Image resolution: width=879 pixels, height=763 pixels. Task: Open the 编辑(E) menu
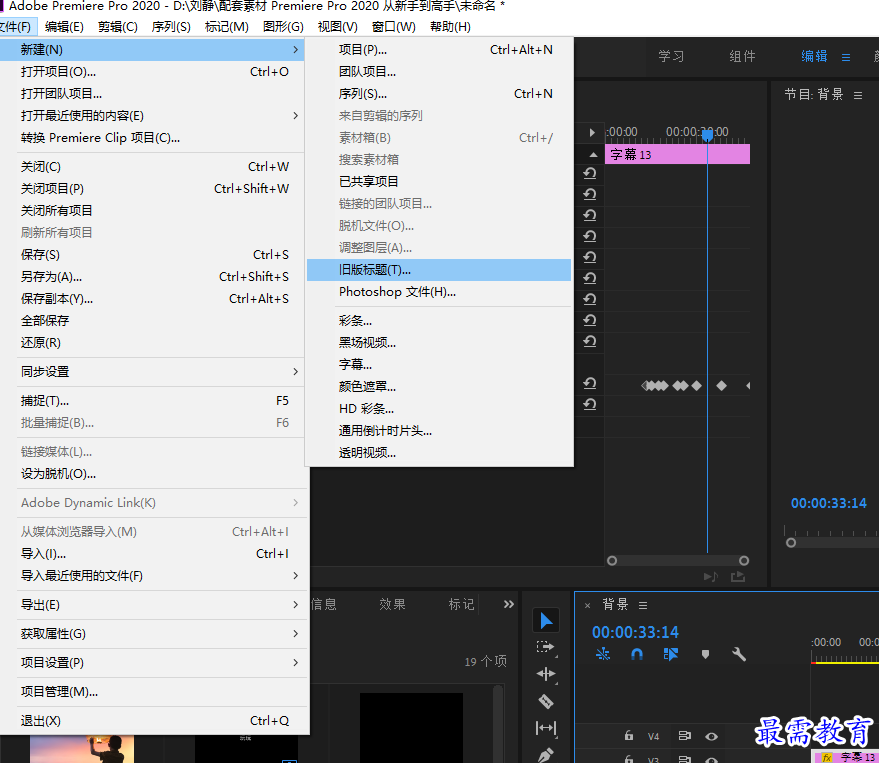(64, 27)
